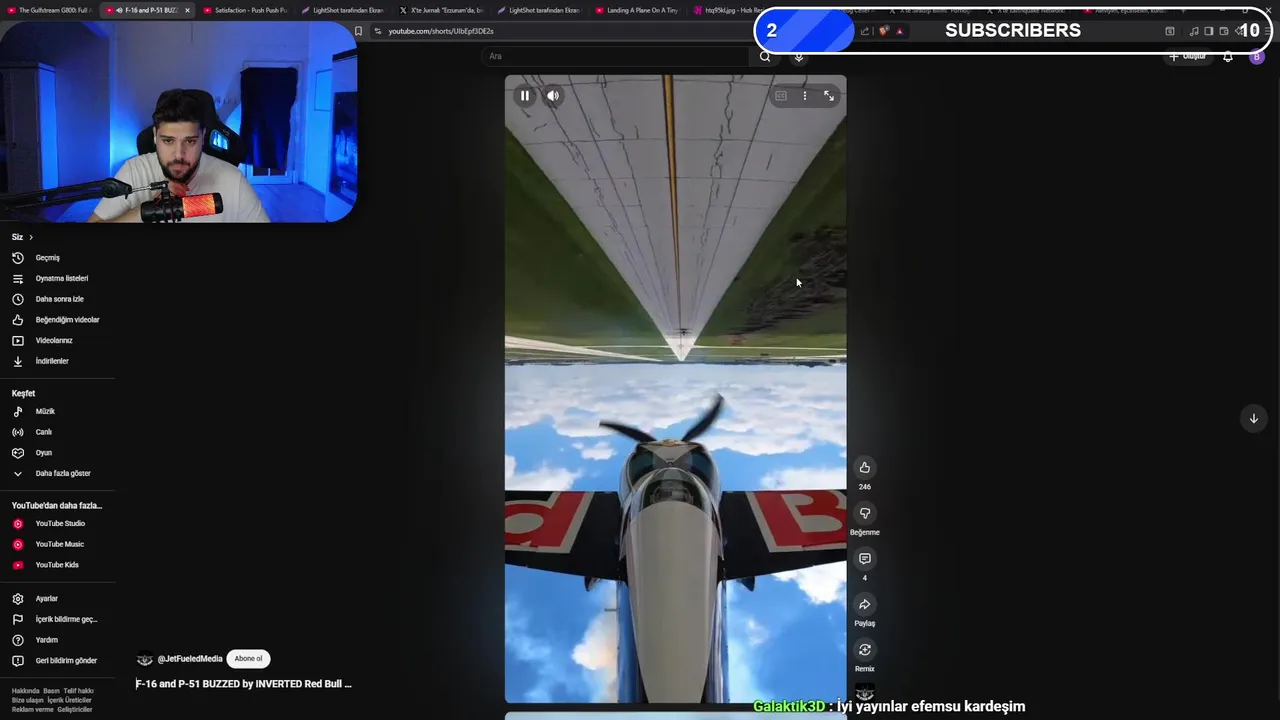
Task: Like this Short with 246 likes
Action: pyautogui.click(x=865, y=468)
